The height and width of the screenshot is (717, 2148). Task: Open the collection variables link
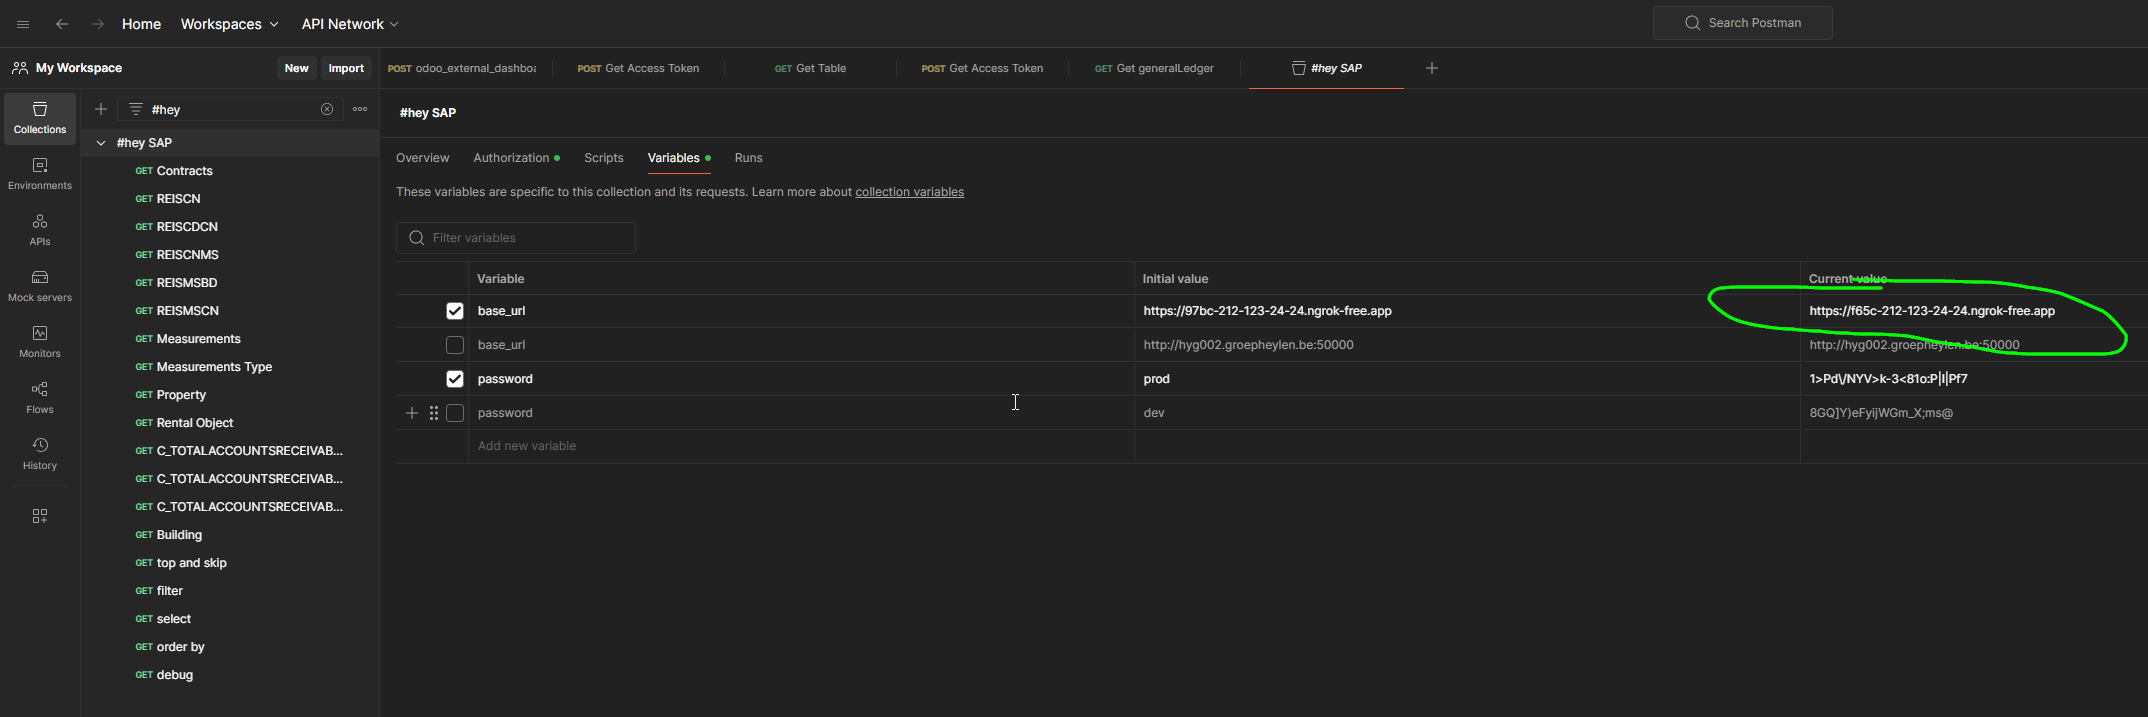click(x=909, y=192)
